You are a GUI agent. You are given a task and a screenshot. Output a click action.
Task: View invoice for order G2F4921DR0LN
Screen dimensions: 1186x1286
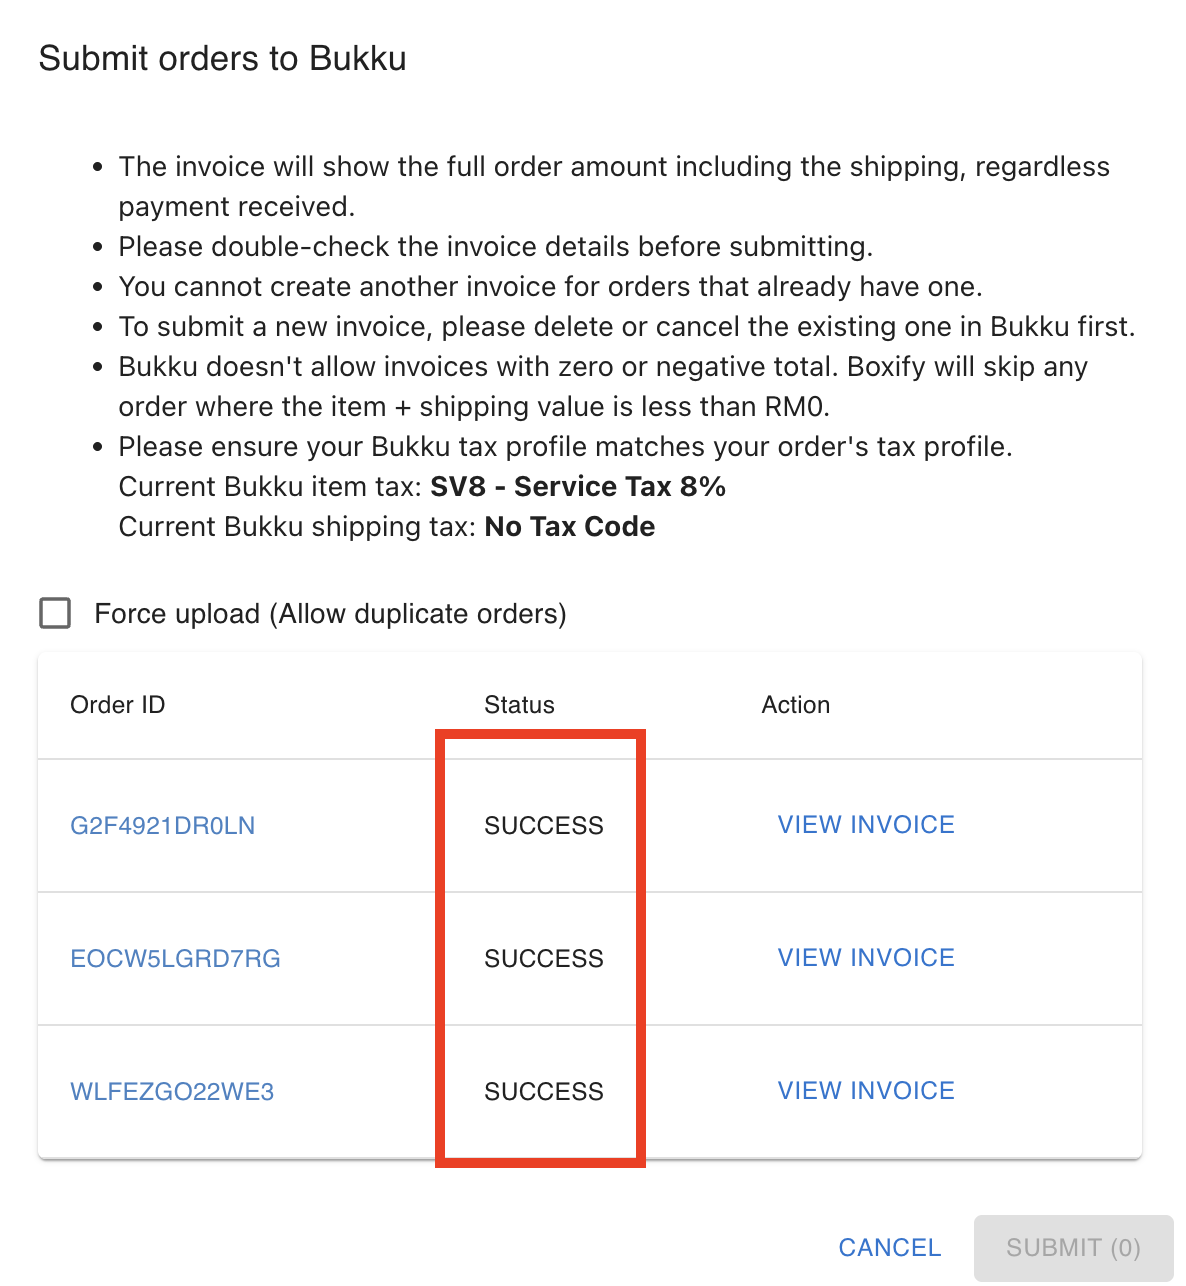[866, 825]
